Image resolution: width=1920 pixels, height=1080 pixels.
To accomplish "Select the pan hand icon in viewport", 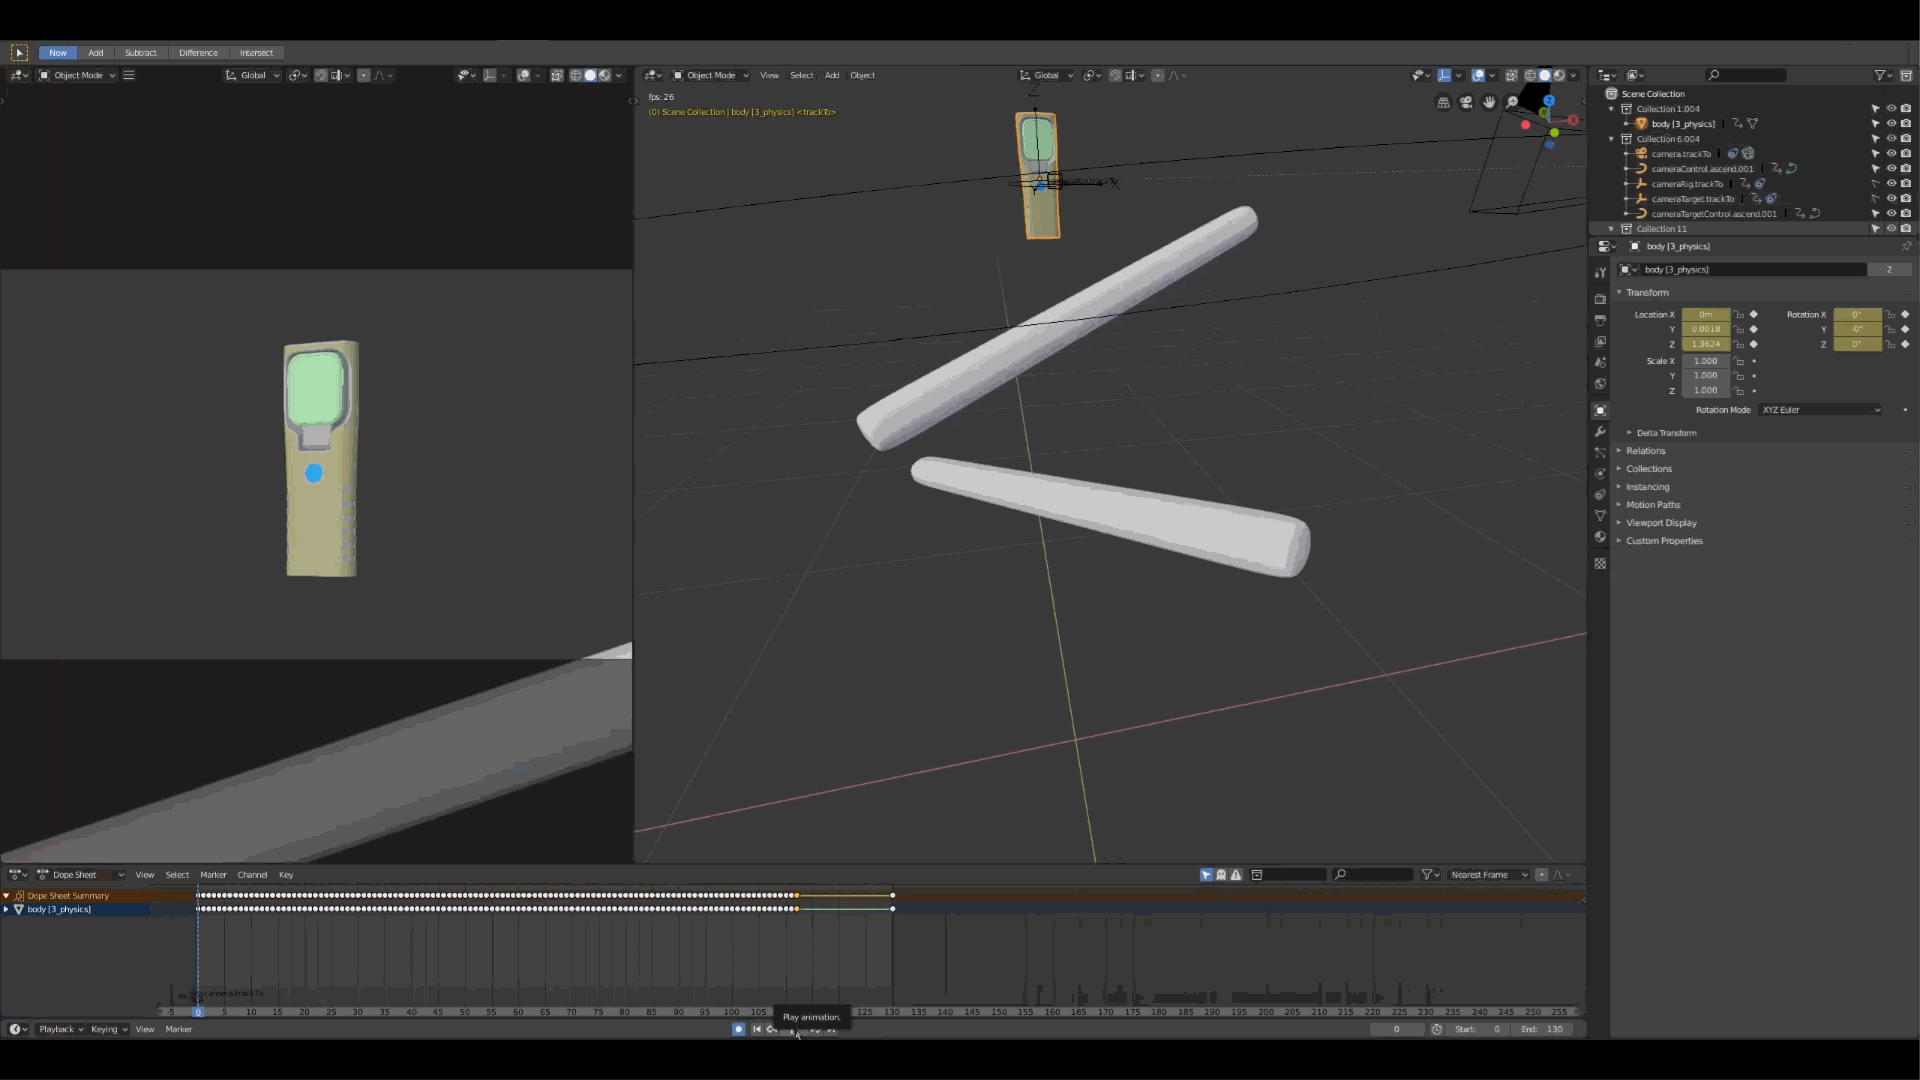I will [x=1489, y=102].
